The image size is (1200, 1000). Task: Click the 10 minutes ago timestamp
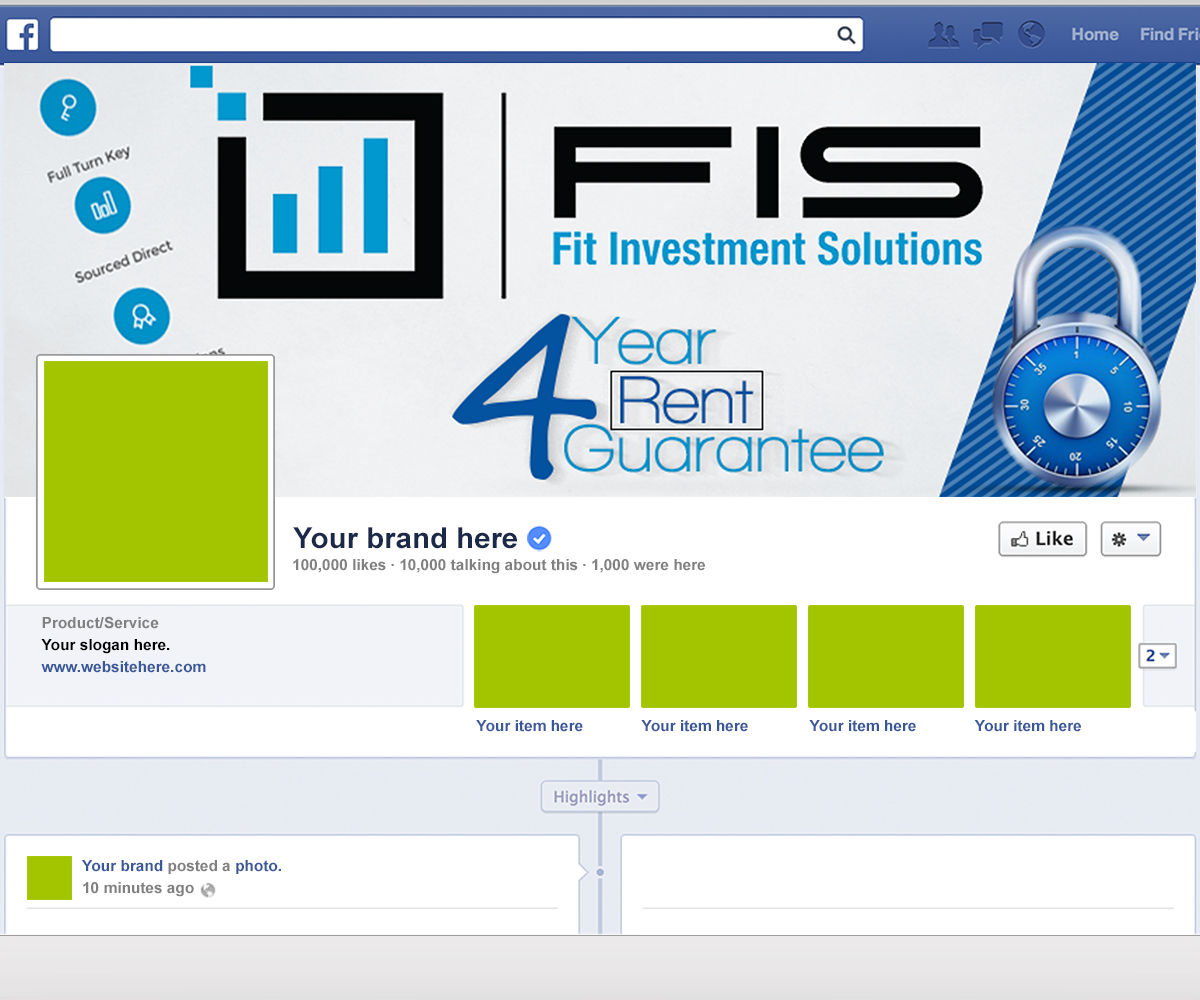[138, 888]
